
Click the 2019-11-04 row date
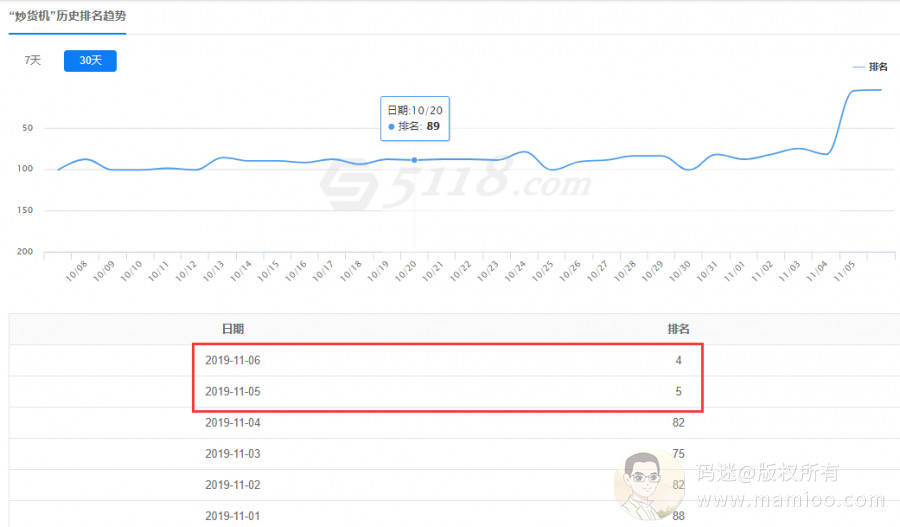click(232, 423)
